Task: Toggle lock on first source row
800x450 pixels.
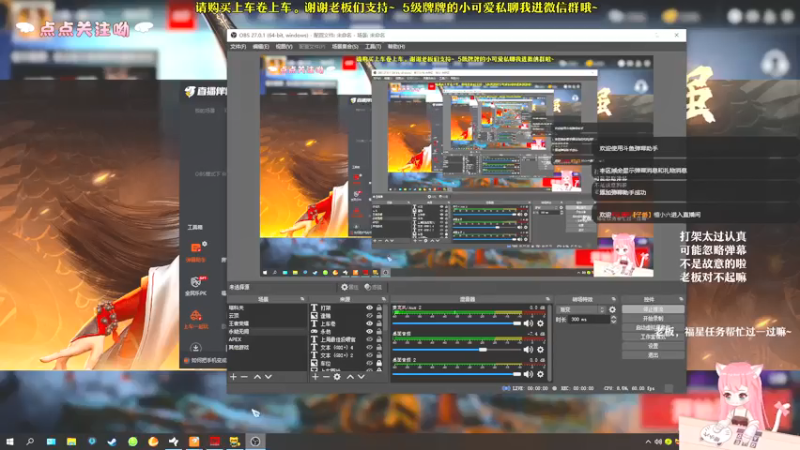Action: (379, 308)
